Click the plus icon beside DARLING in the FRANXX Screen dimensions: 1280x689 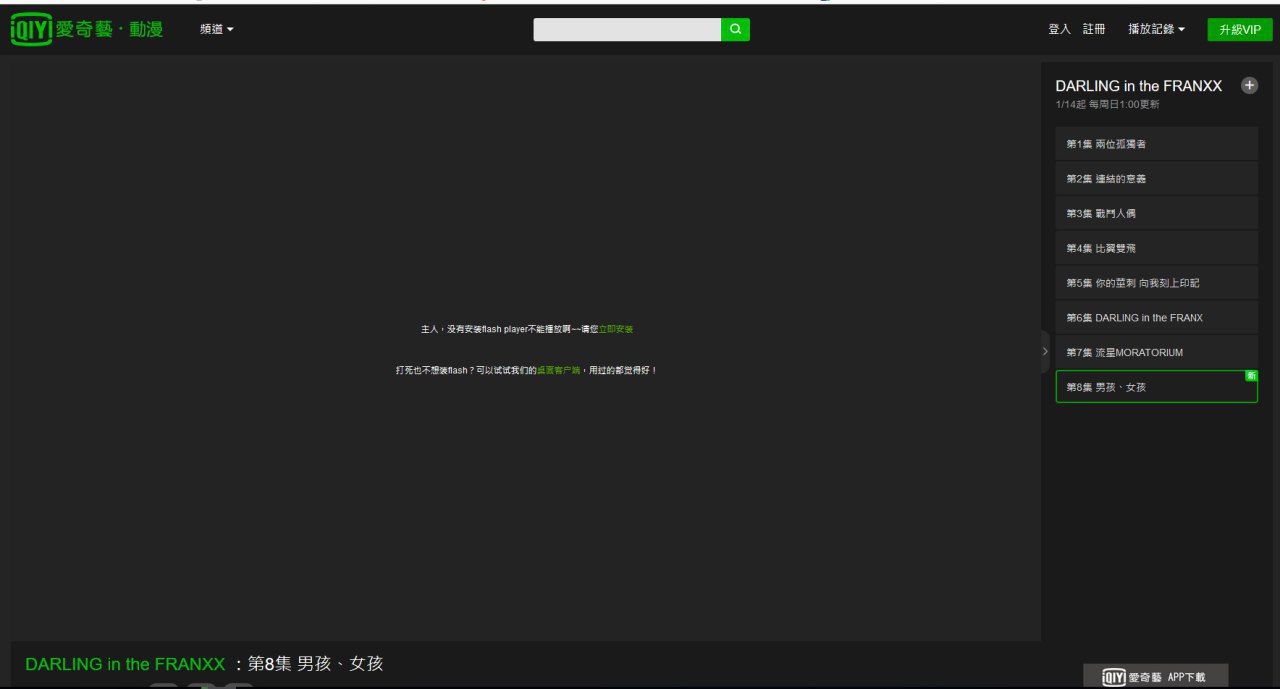[x=1249, y=86]
